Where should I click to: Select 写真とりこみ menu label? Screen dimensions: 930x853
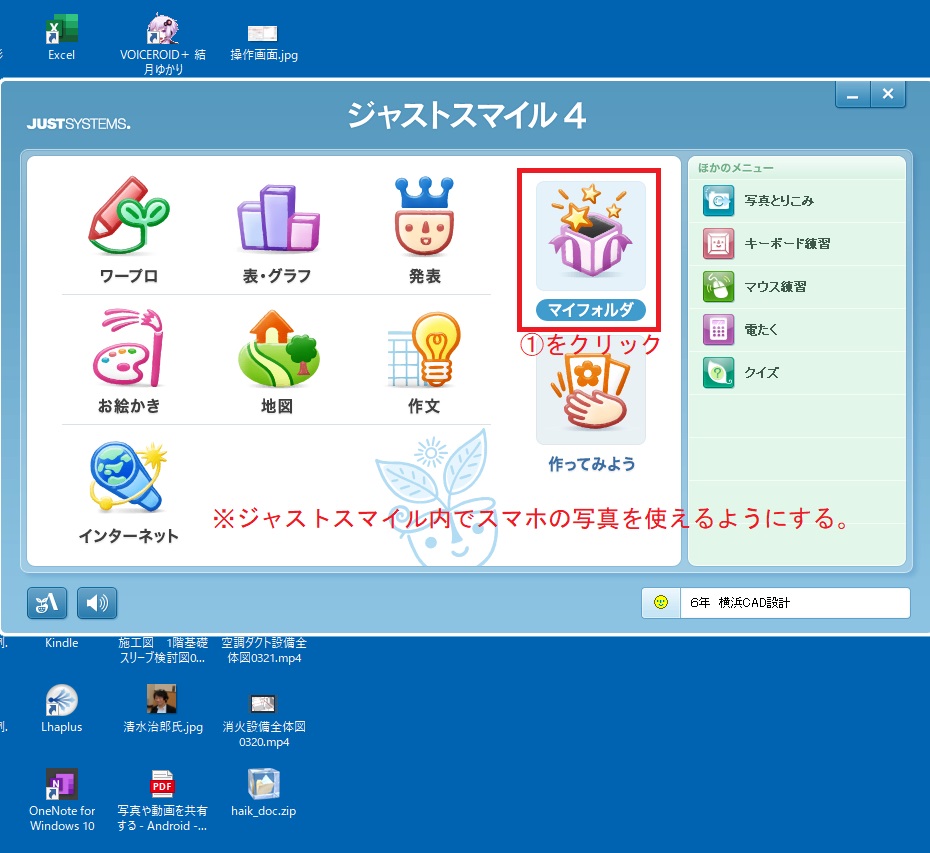[779, 201]
